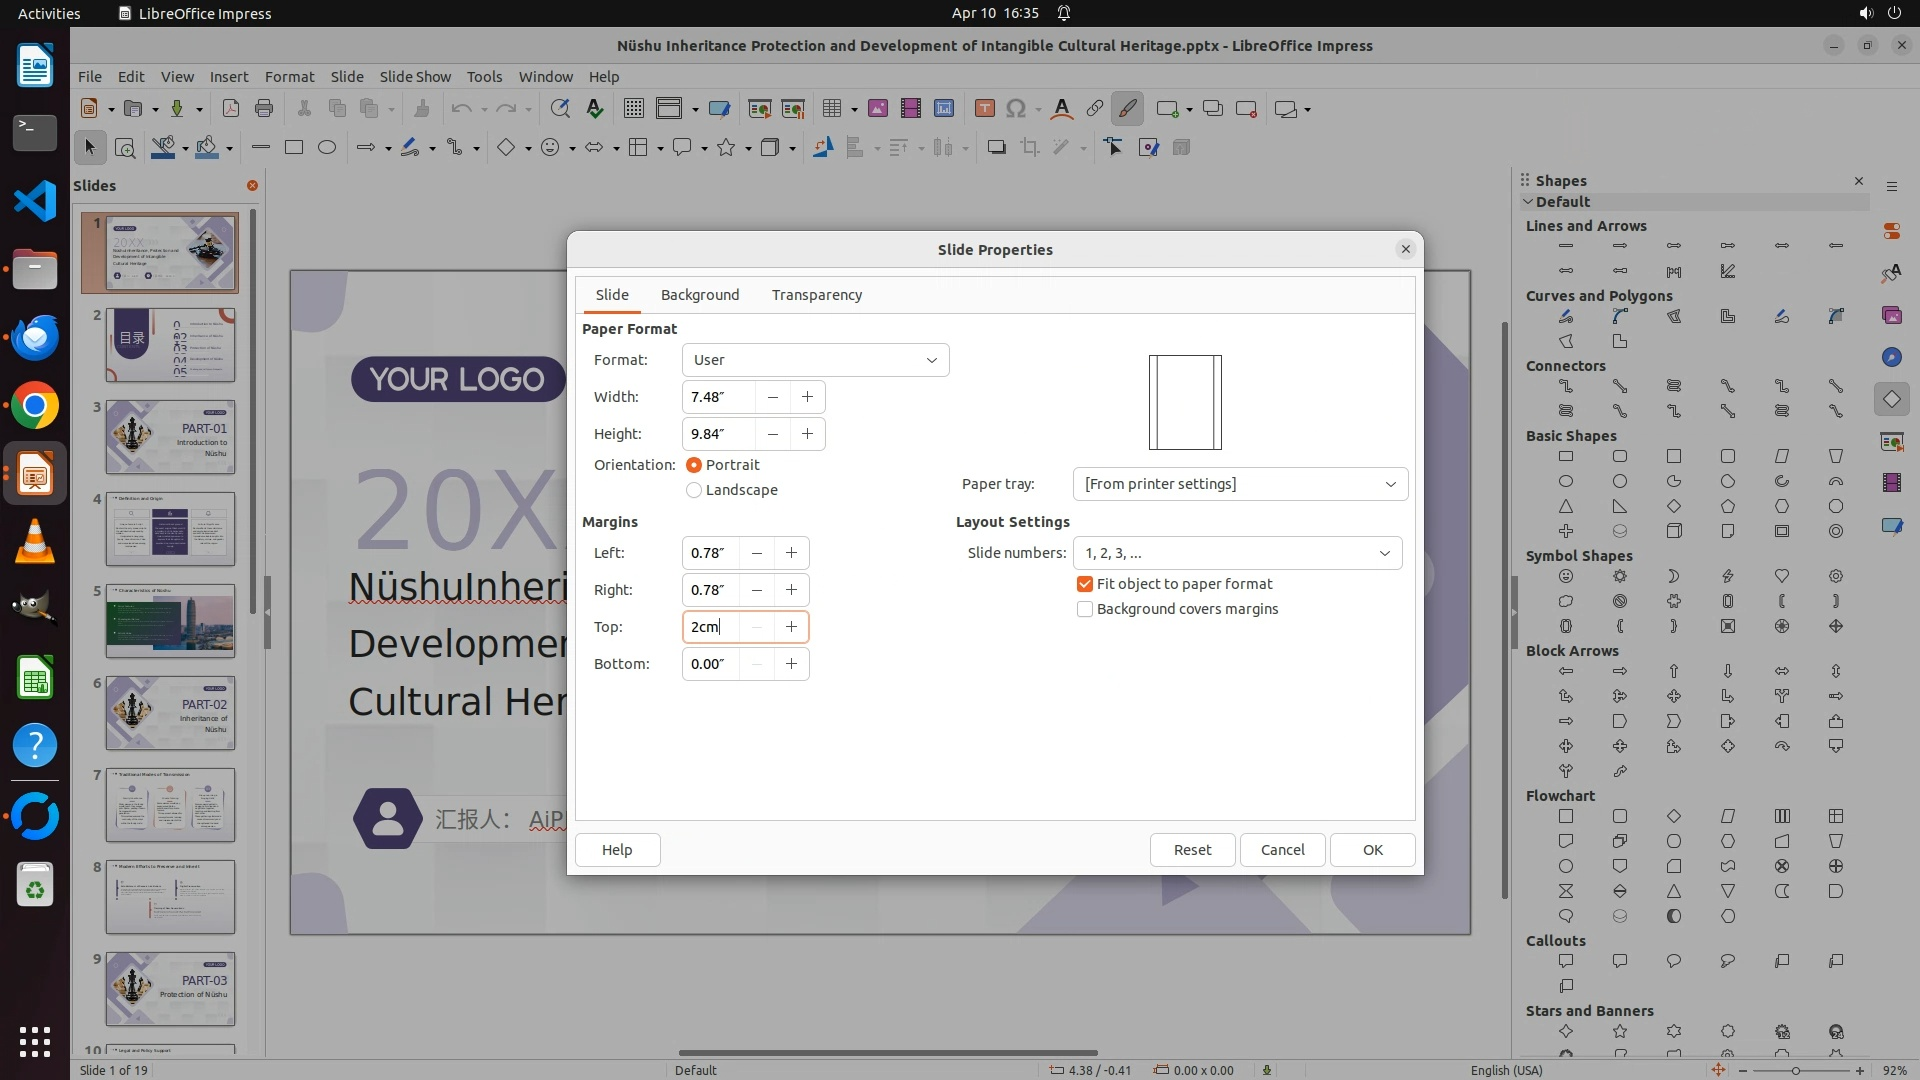Open the Insert Special Character icon

coord(1016,109)
